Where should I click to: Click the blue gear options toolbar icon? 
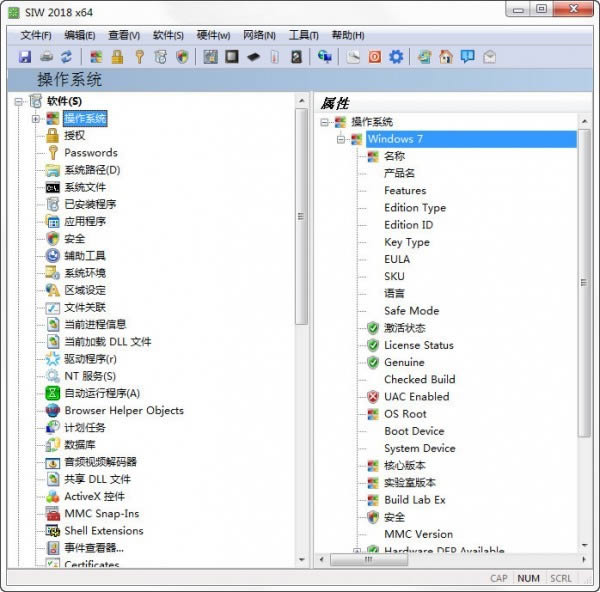tap(396, 57)
